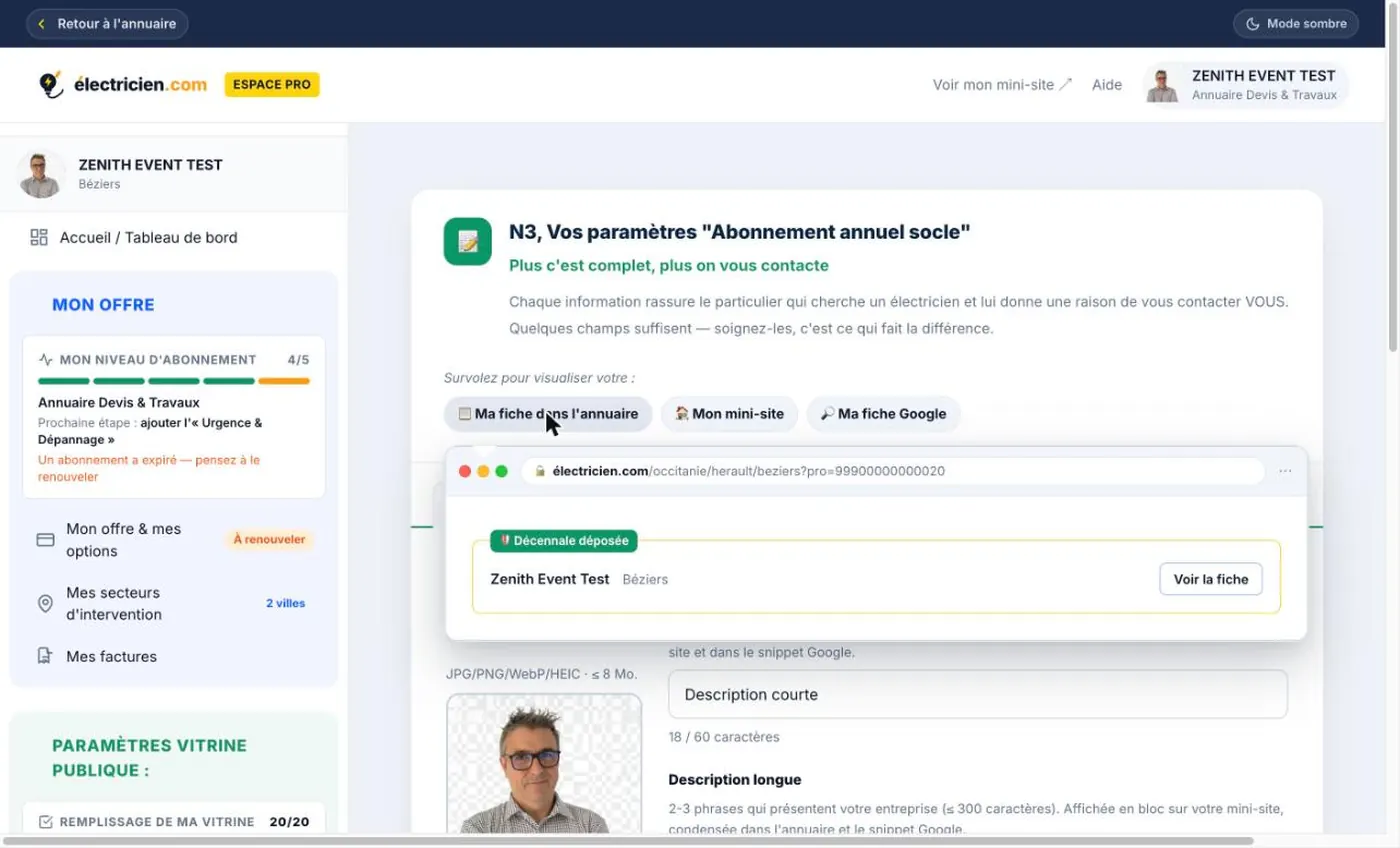Click the invoice icon beside Mes factures
Image resolution: width=1400 pixels, height=848 pixels.
(x=44, y=656)
